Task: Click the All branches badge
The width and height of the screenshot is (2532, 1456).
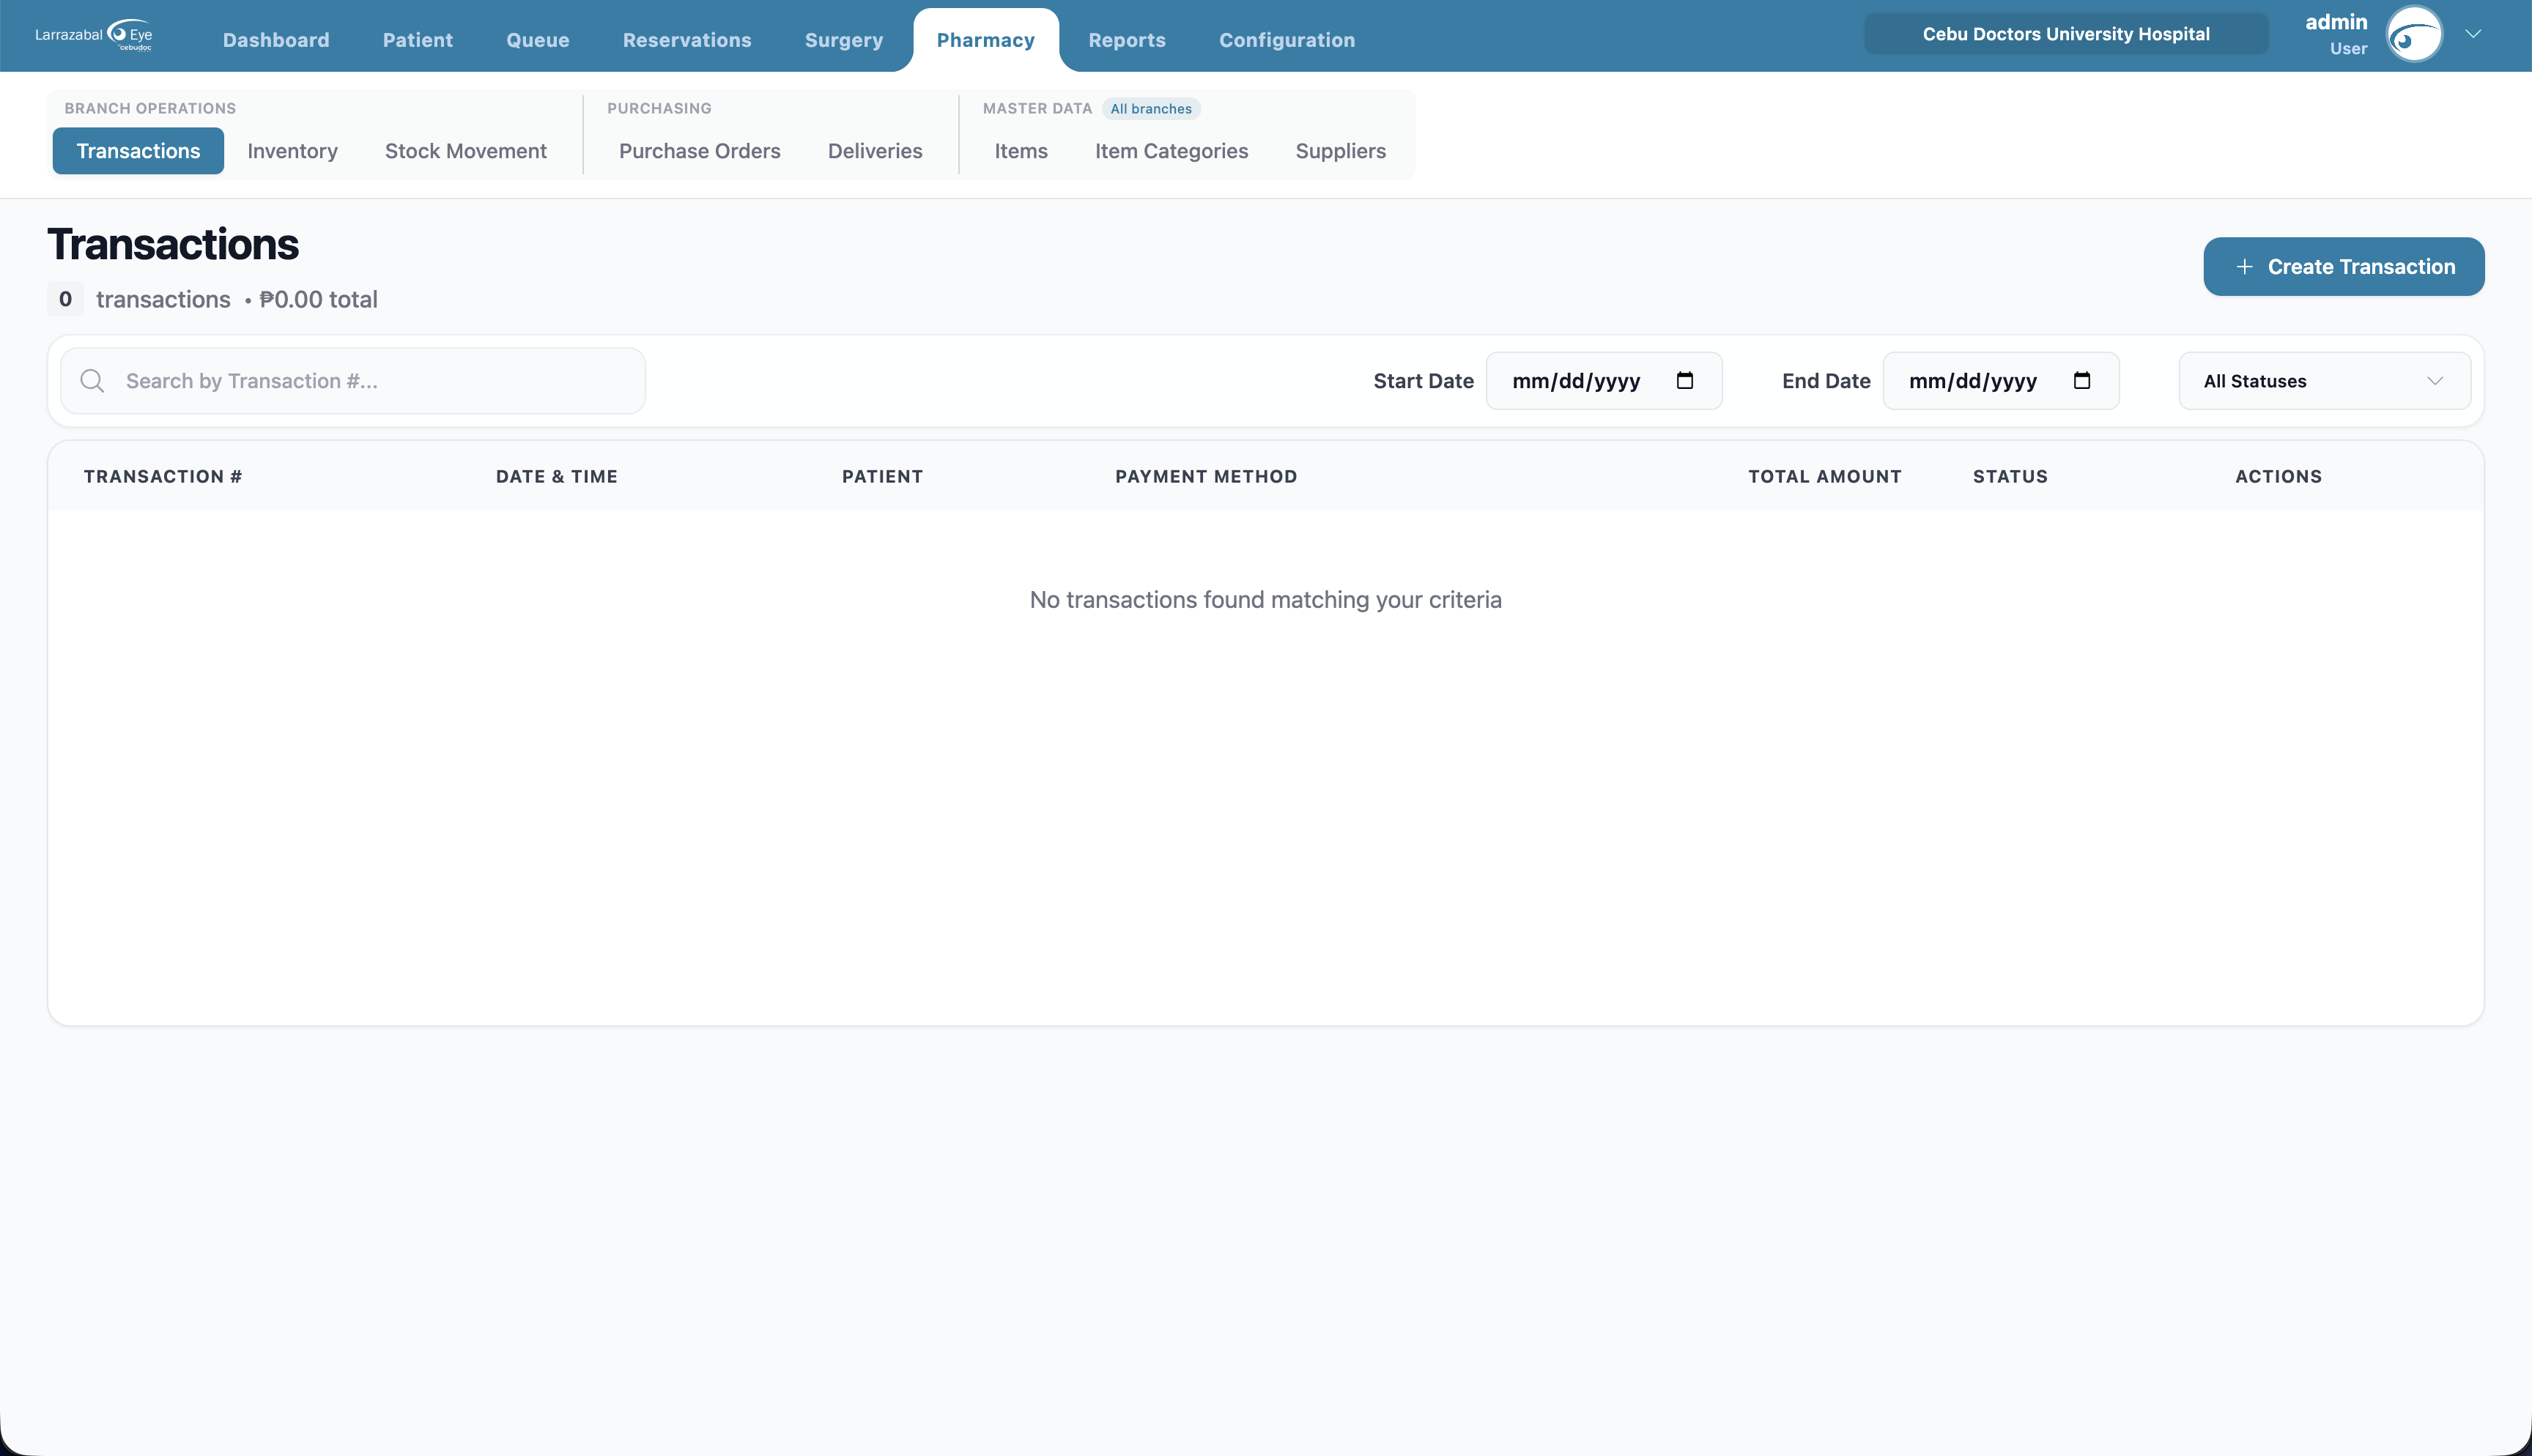Action: point(1151,109)
